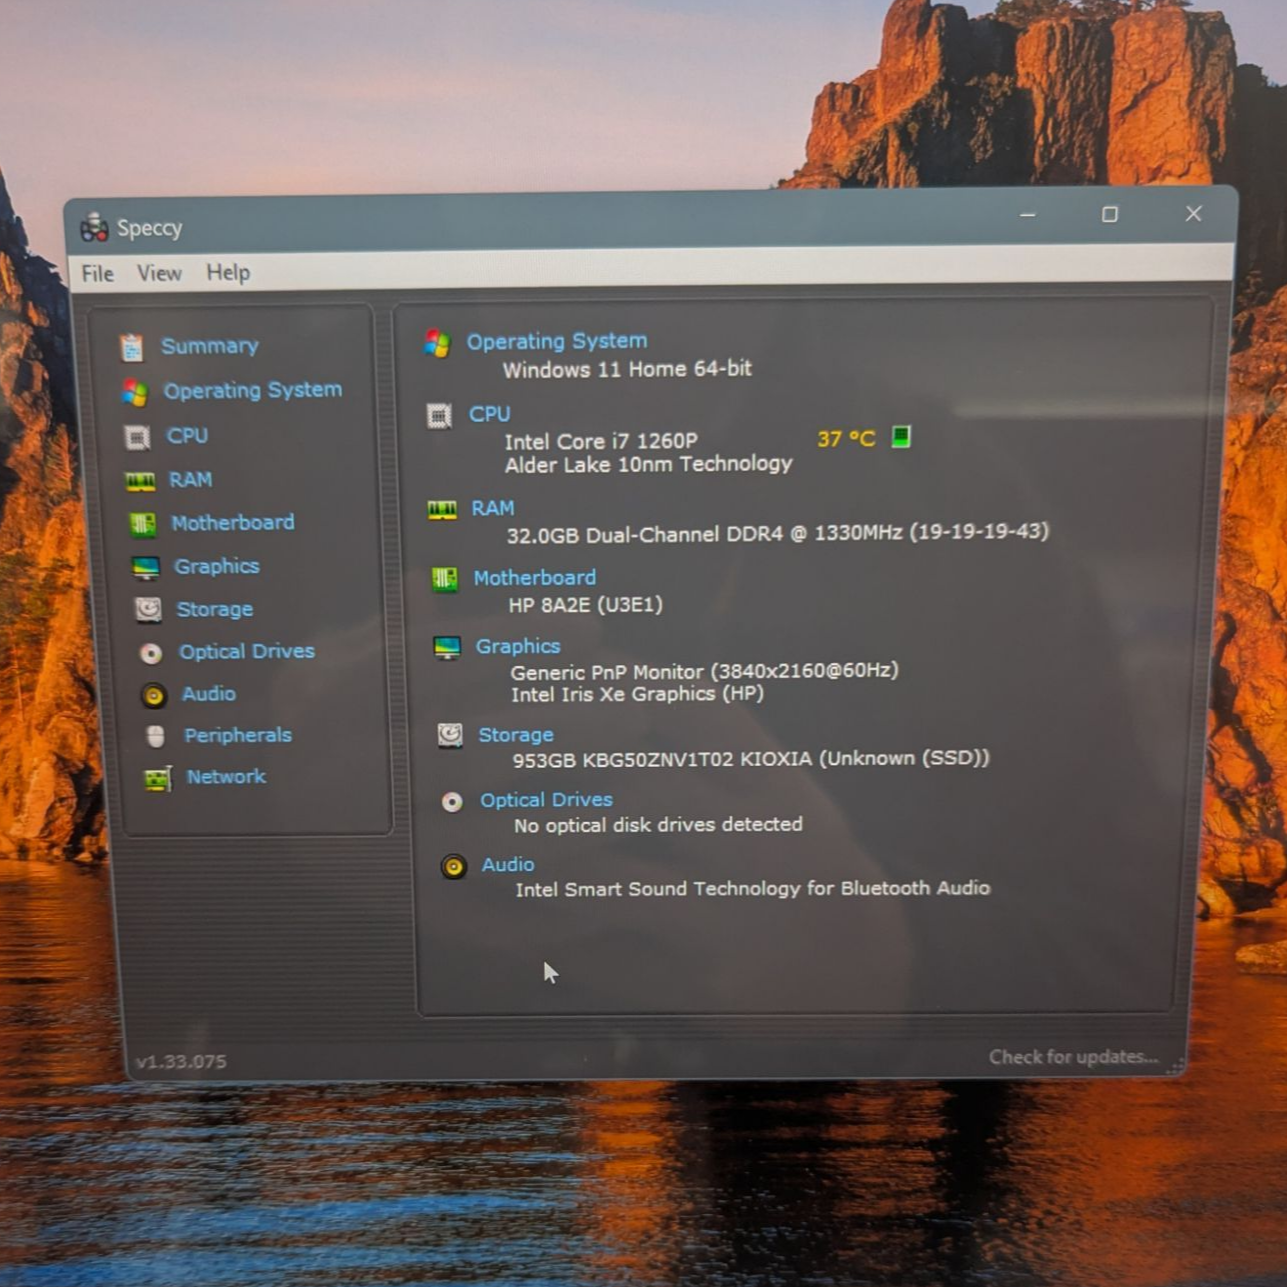Screen dimensions: 1287x1287
Task: Click the Graphics monitor icon in sidebar
Action: pos(146,568)
